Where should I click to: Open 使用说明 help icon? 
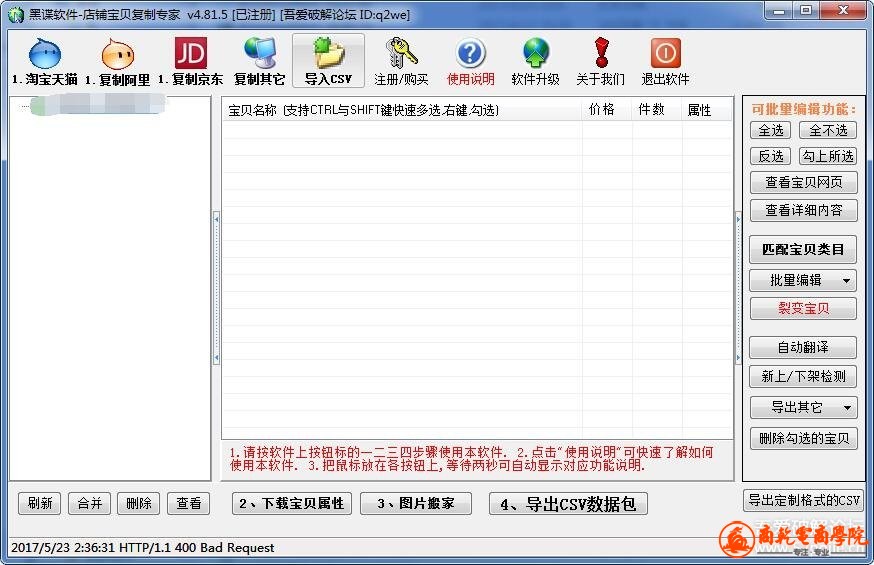click(470, 54)
